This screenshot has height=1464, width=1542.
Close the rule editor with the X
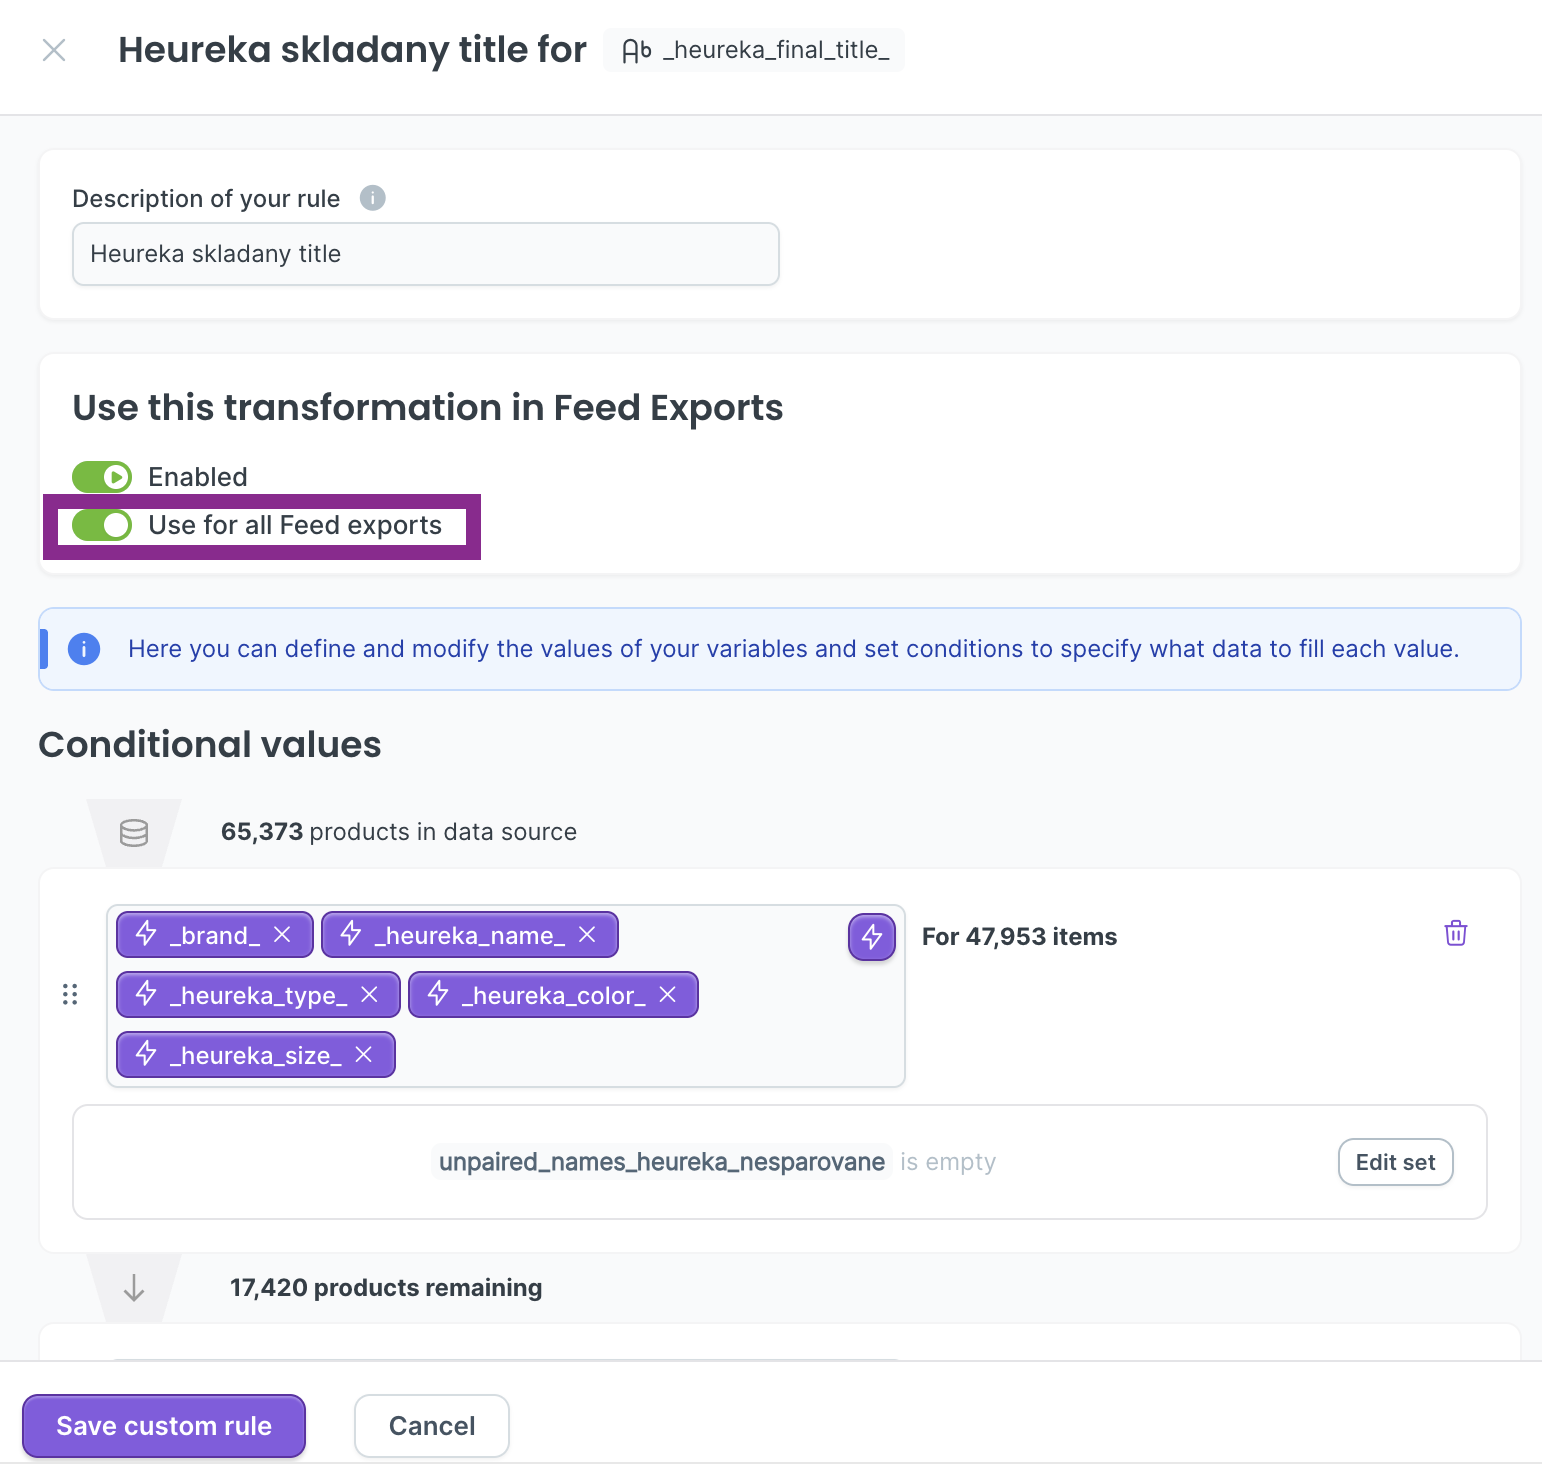pyautogui.click(x=54, y=50)
